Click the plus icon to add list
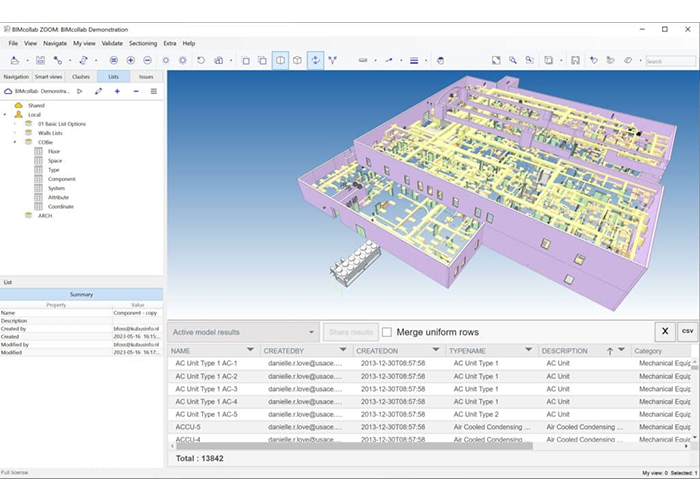Viewport: 700px width, 500px height. pos(117,91)
